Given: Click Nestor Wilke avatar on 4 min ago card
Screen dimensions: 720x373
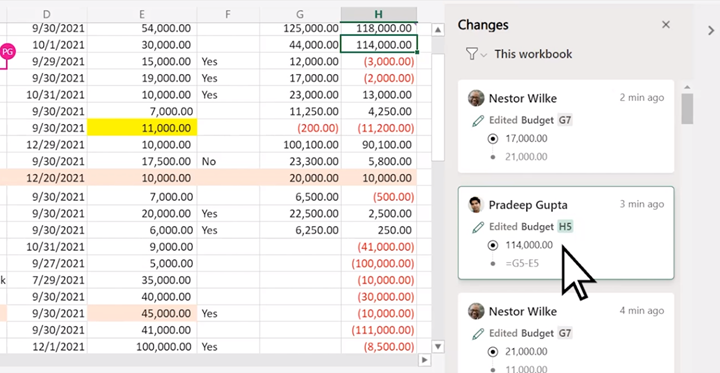Looking at the screenshot, I should point(476,311).
